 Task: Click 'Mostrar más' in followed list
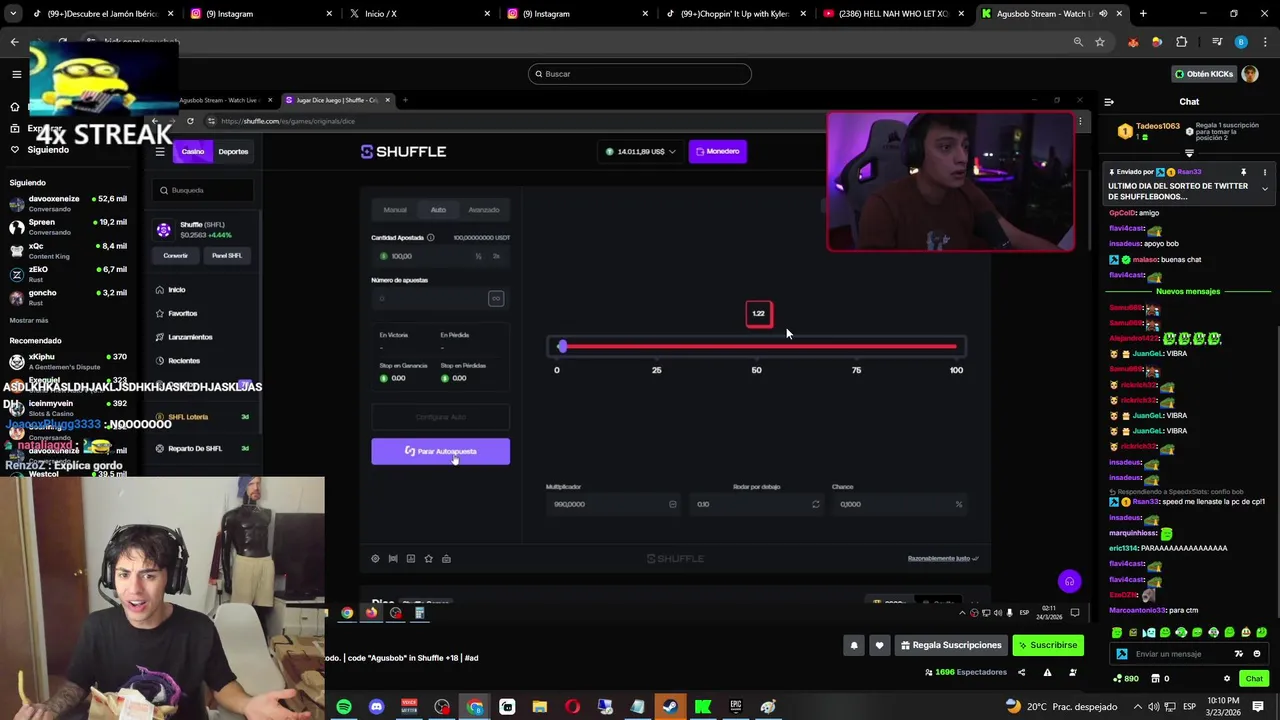point(29,320)
